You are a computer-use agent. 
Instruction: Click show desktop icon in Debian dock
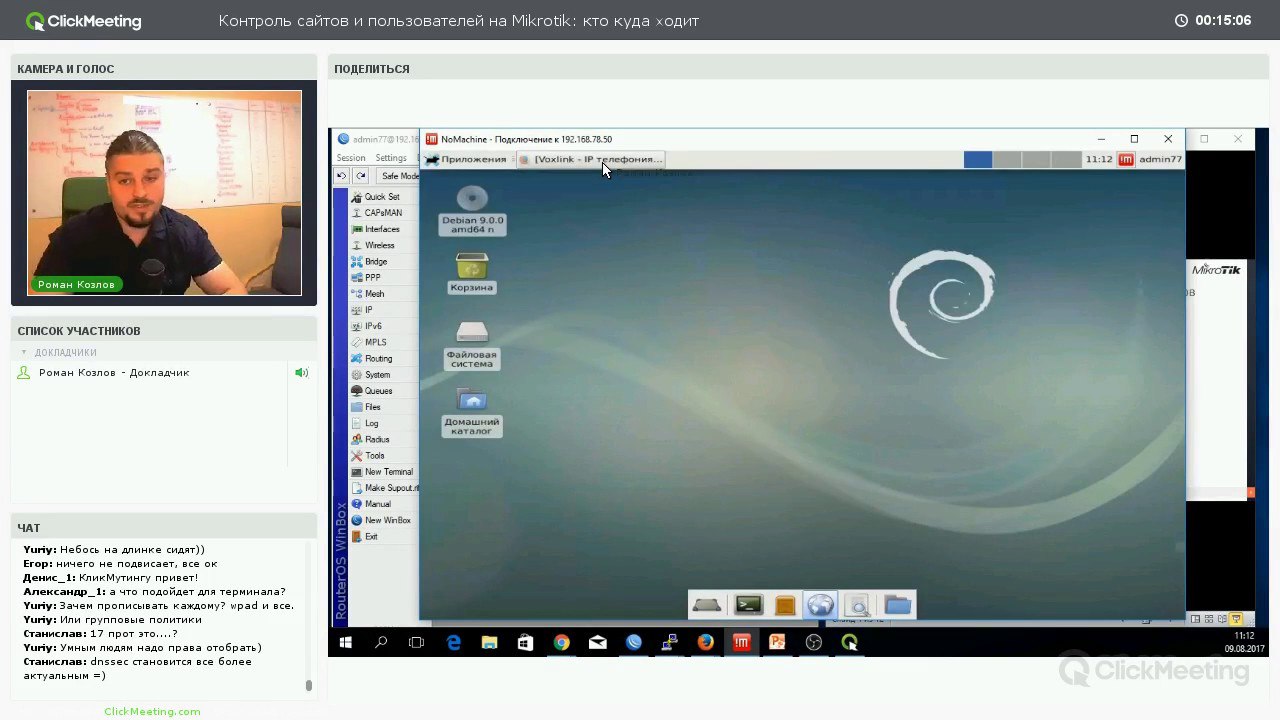coord(707,605)
